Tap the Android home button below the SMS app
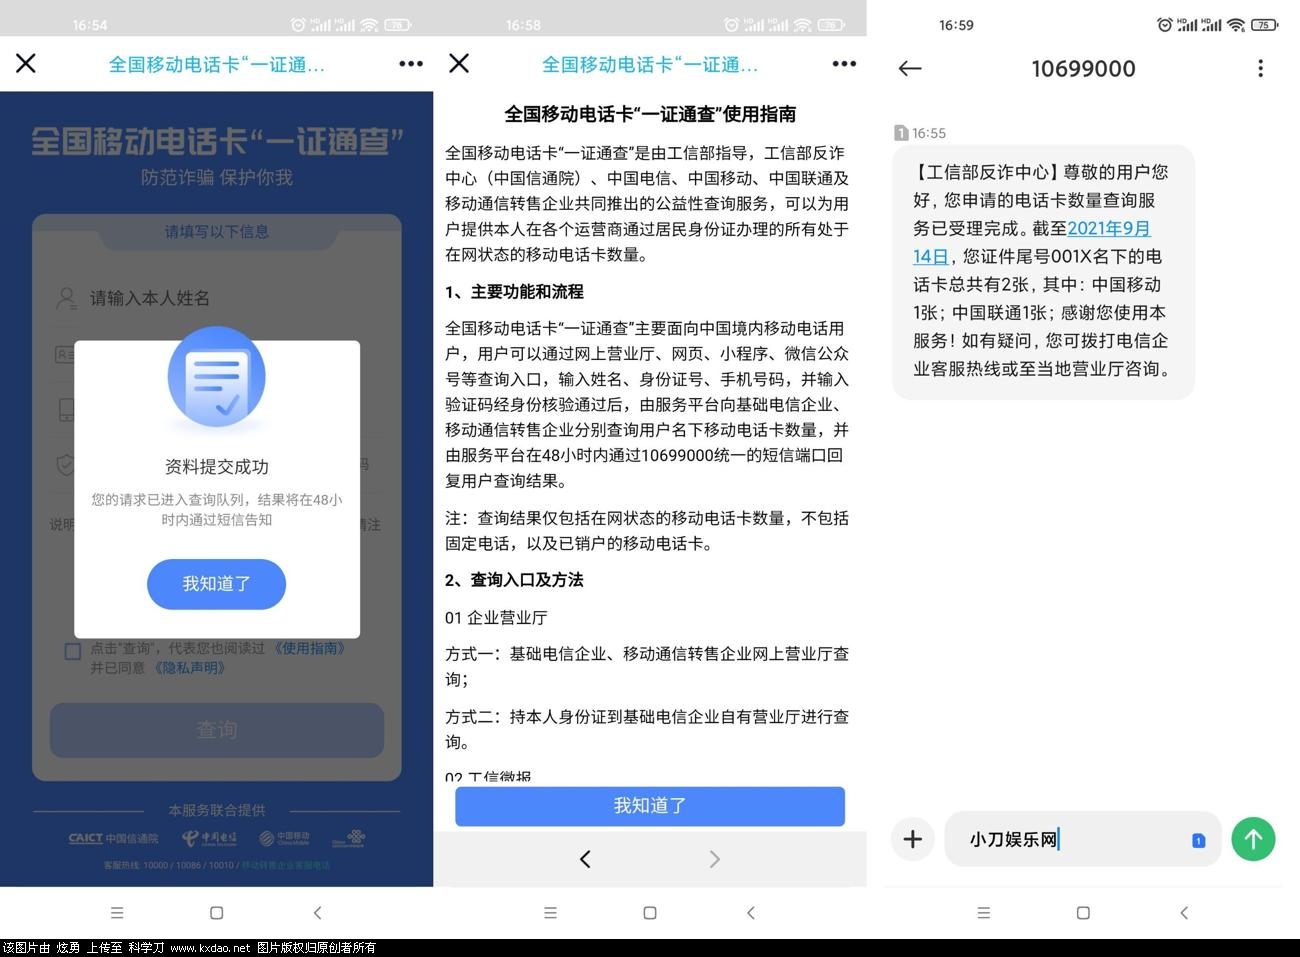 [x=1083, y=912]
